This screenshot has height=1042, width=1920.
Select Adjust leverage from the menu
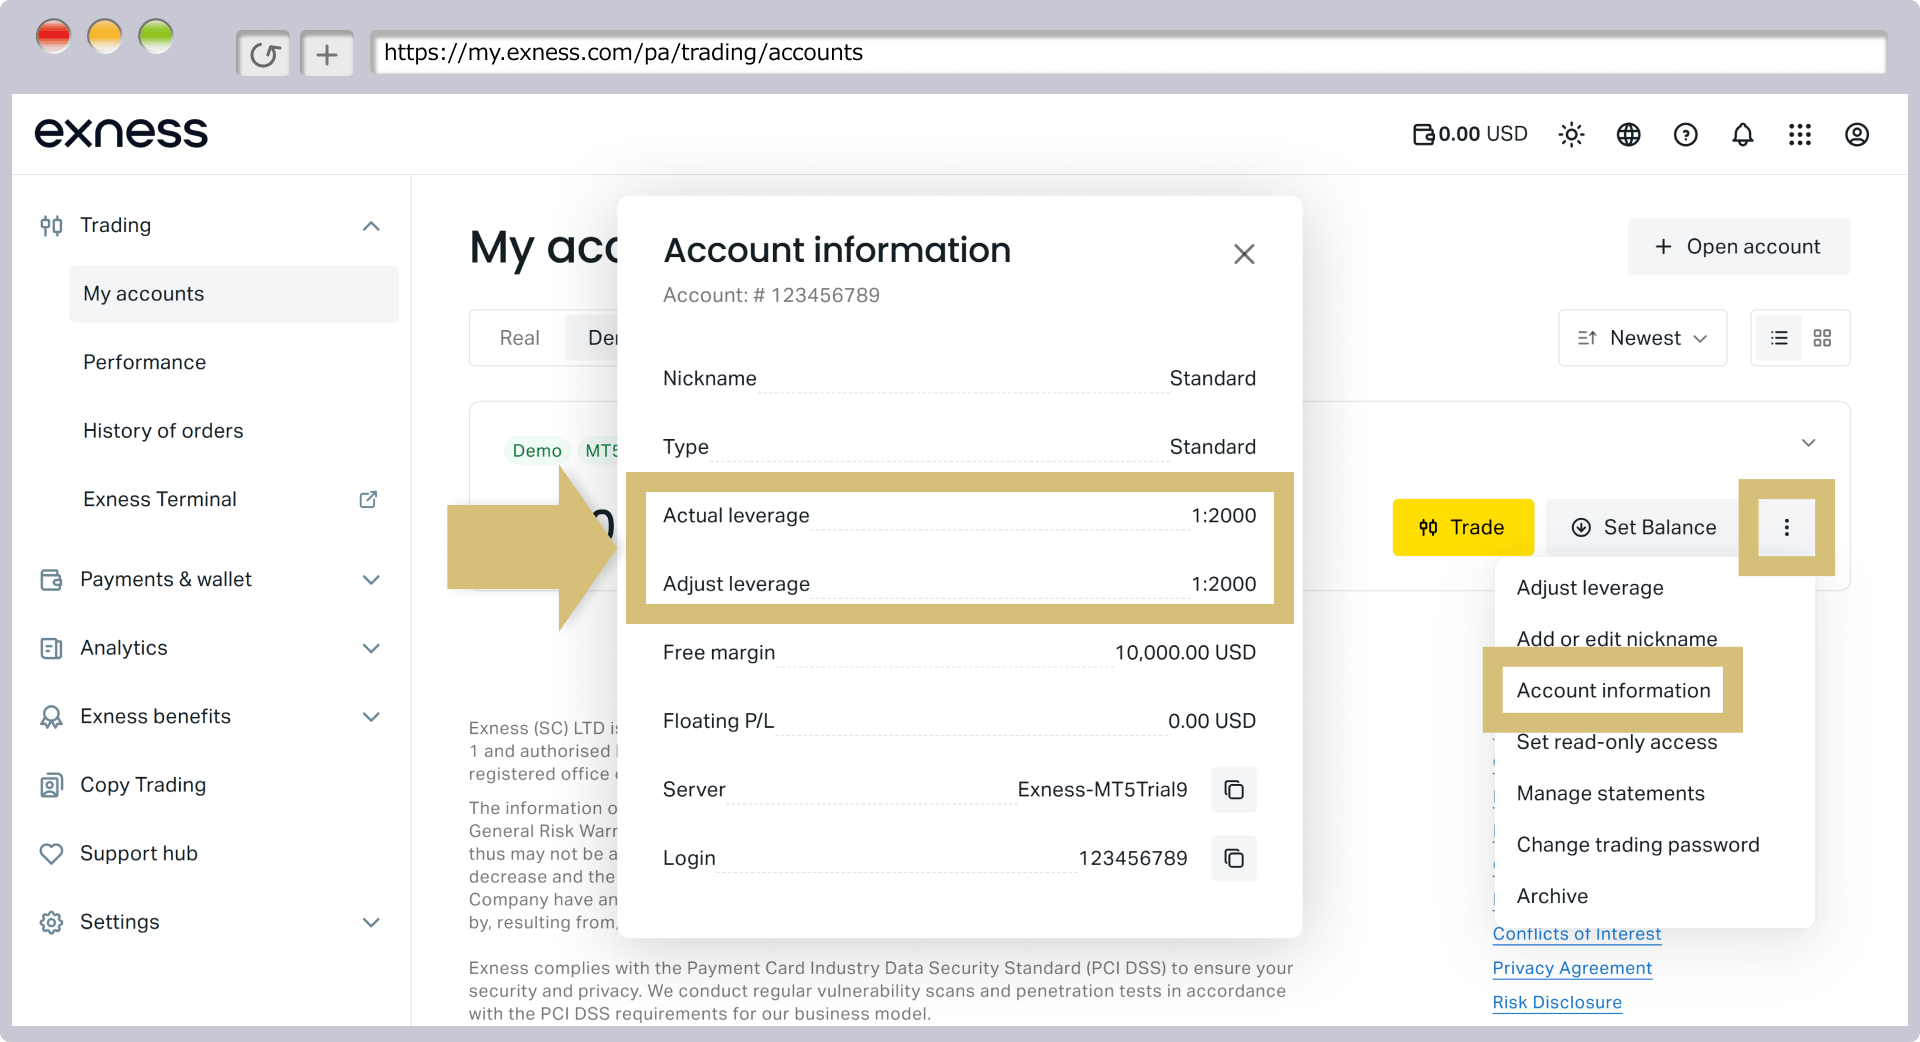pos(1589,588)
